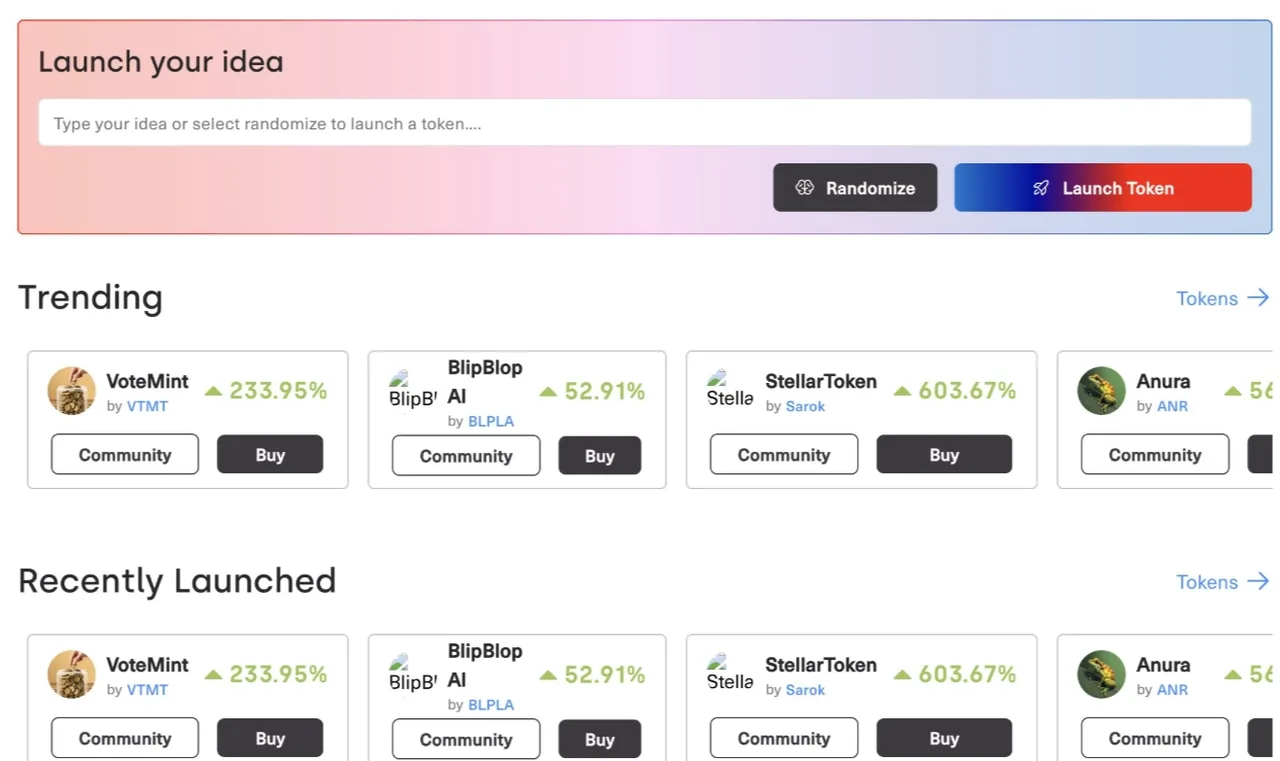Click the VoteMint coin jar icon in Trending
The image size is (1280, 761).
point(71,391)
